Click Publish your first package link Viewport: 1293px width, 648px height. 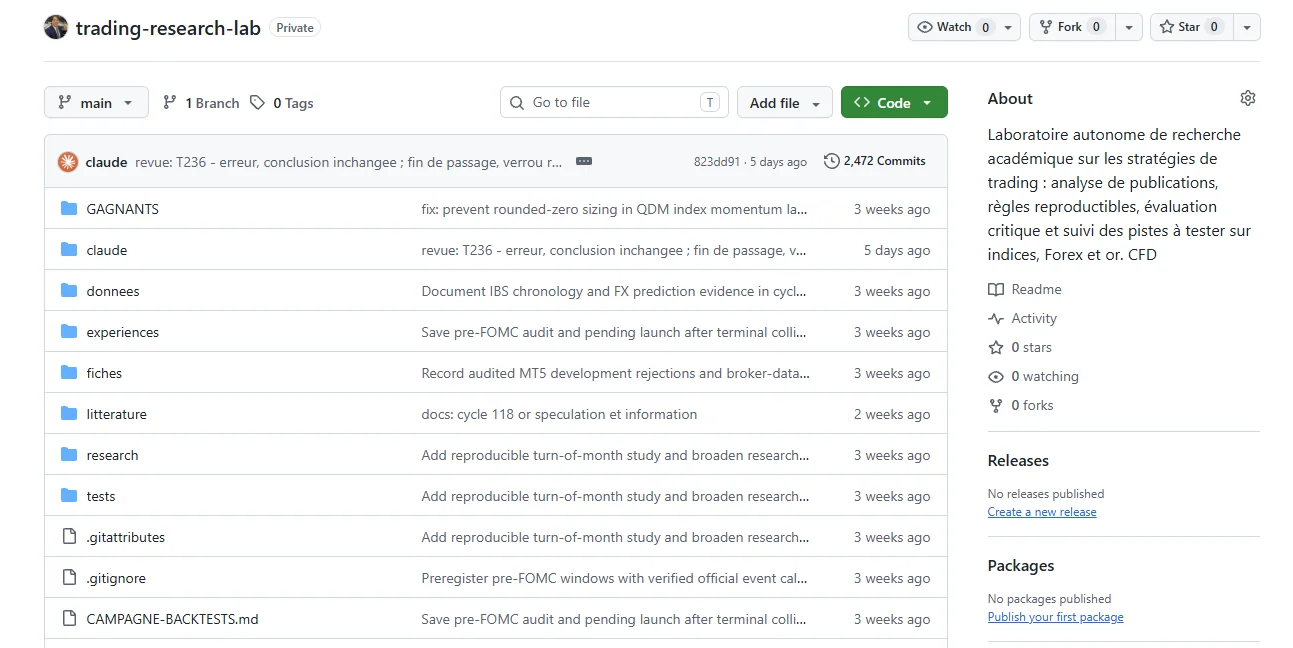coord(1055,617)
